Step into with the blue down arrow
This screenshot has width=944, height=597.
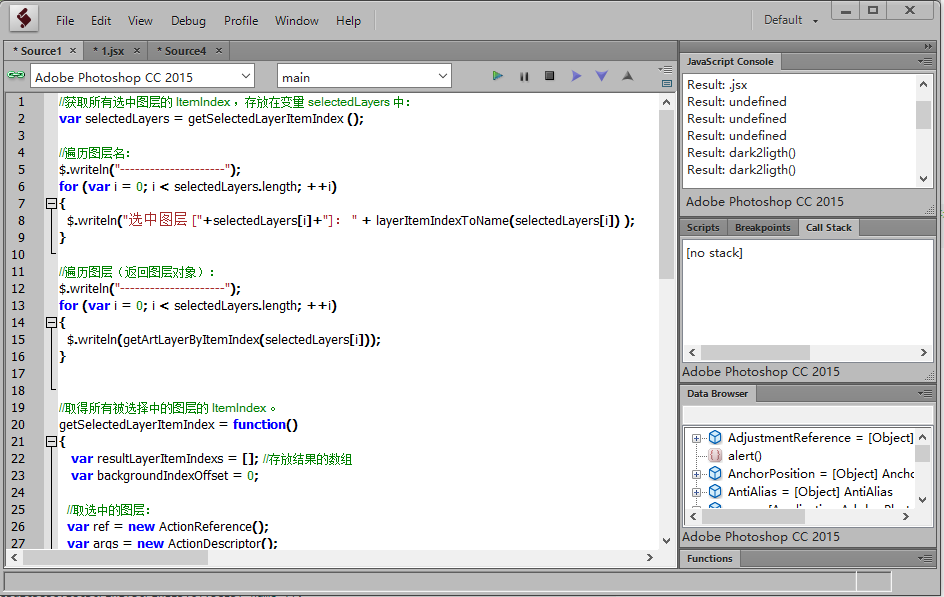pyautogui.click(x=601, y=76)
